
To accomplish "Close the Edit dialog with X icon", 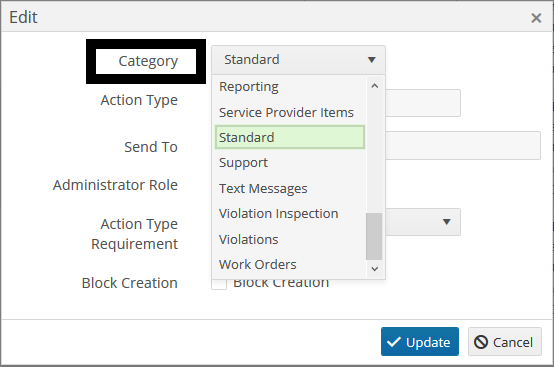I will [536, 18].
